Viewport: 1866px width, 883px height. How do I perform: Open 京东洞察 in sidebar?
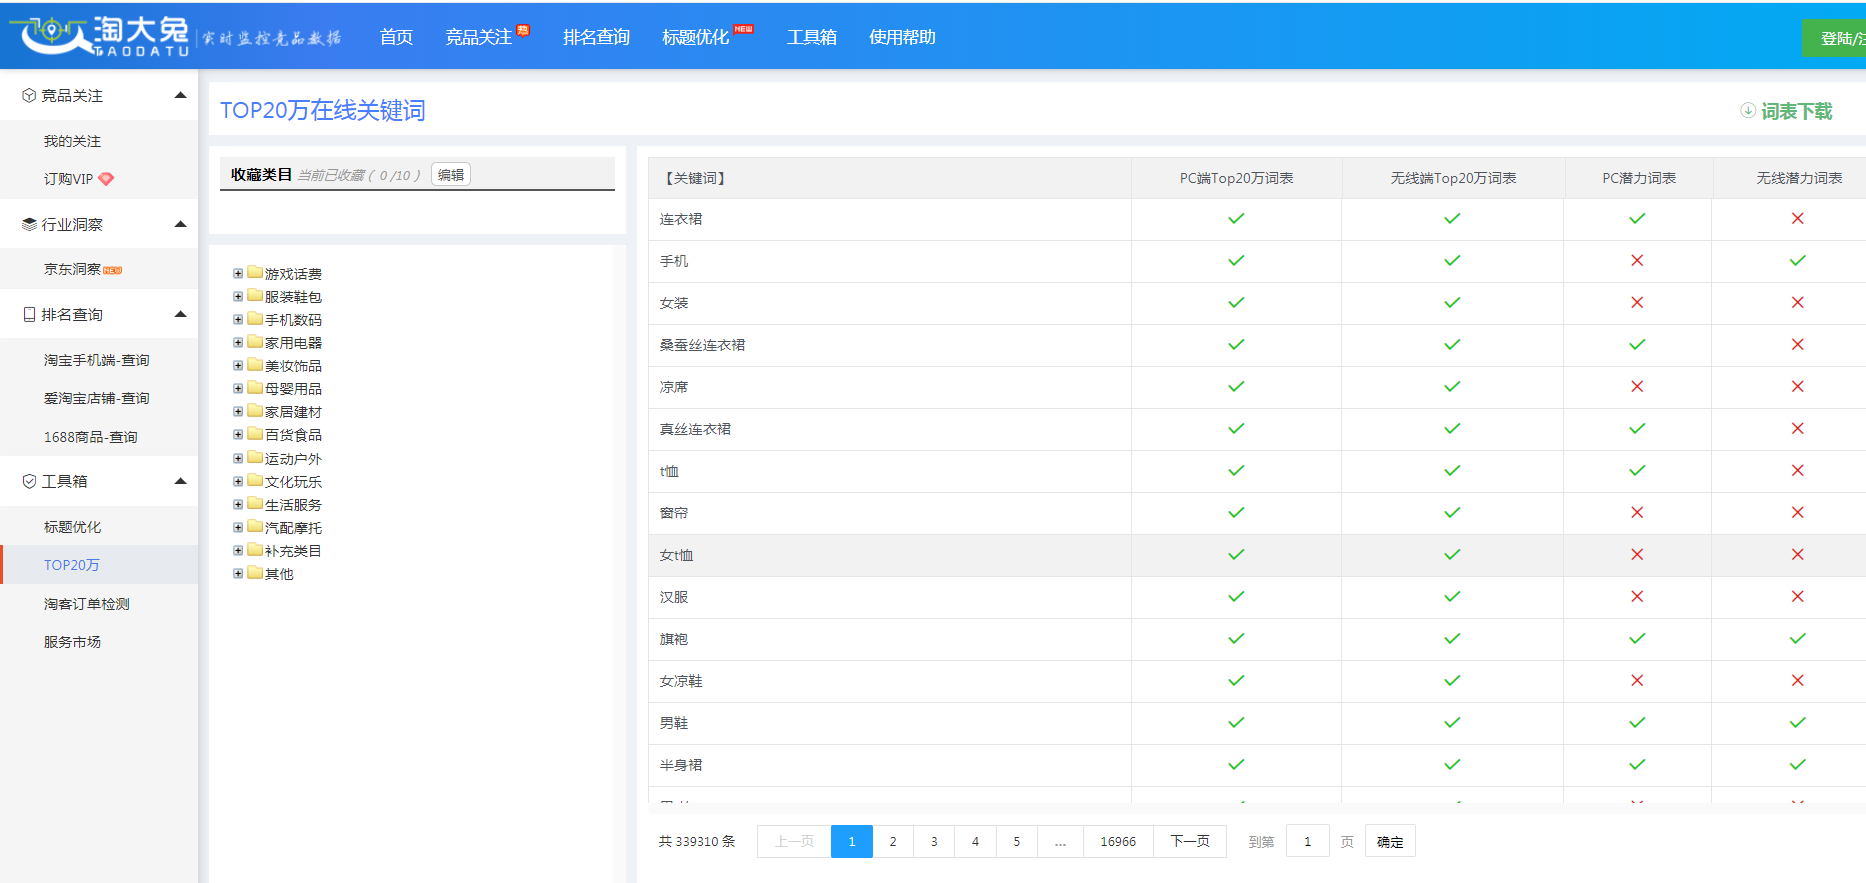(72, 269)
